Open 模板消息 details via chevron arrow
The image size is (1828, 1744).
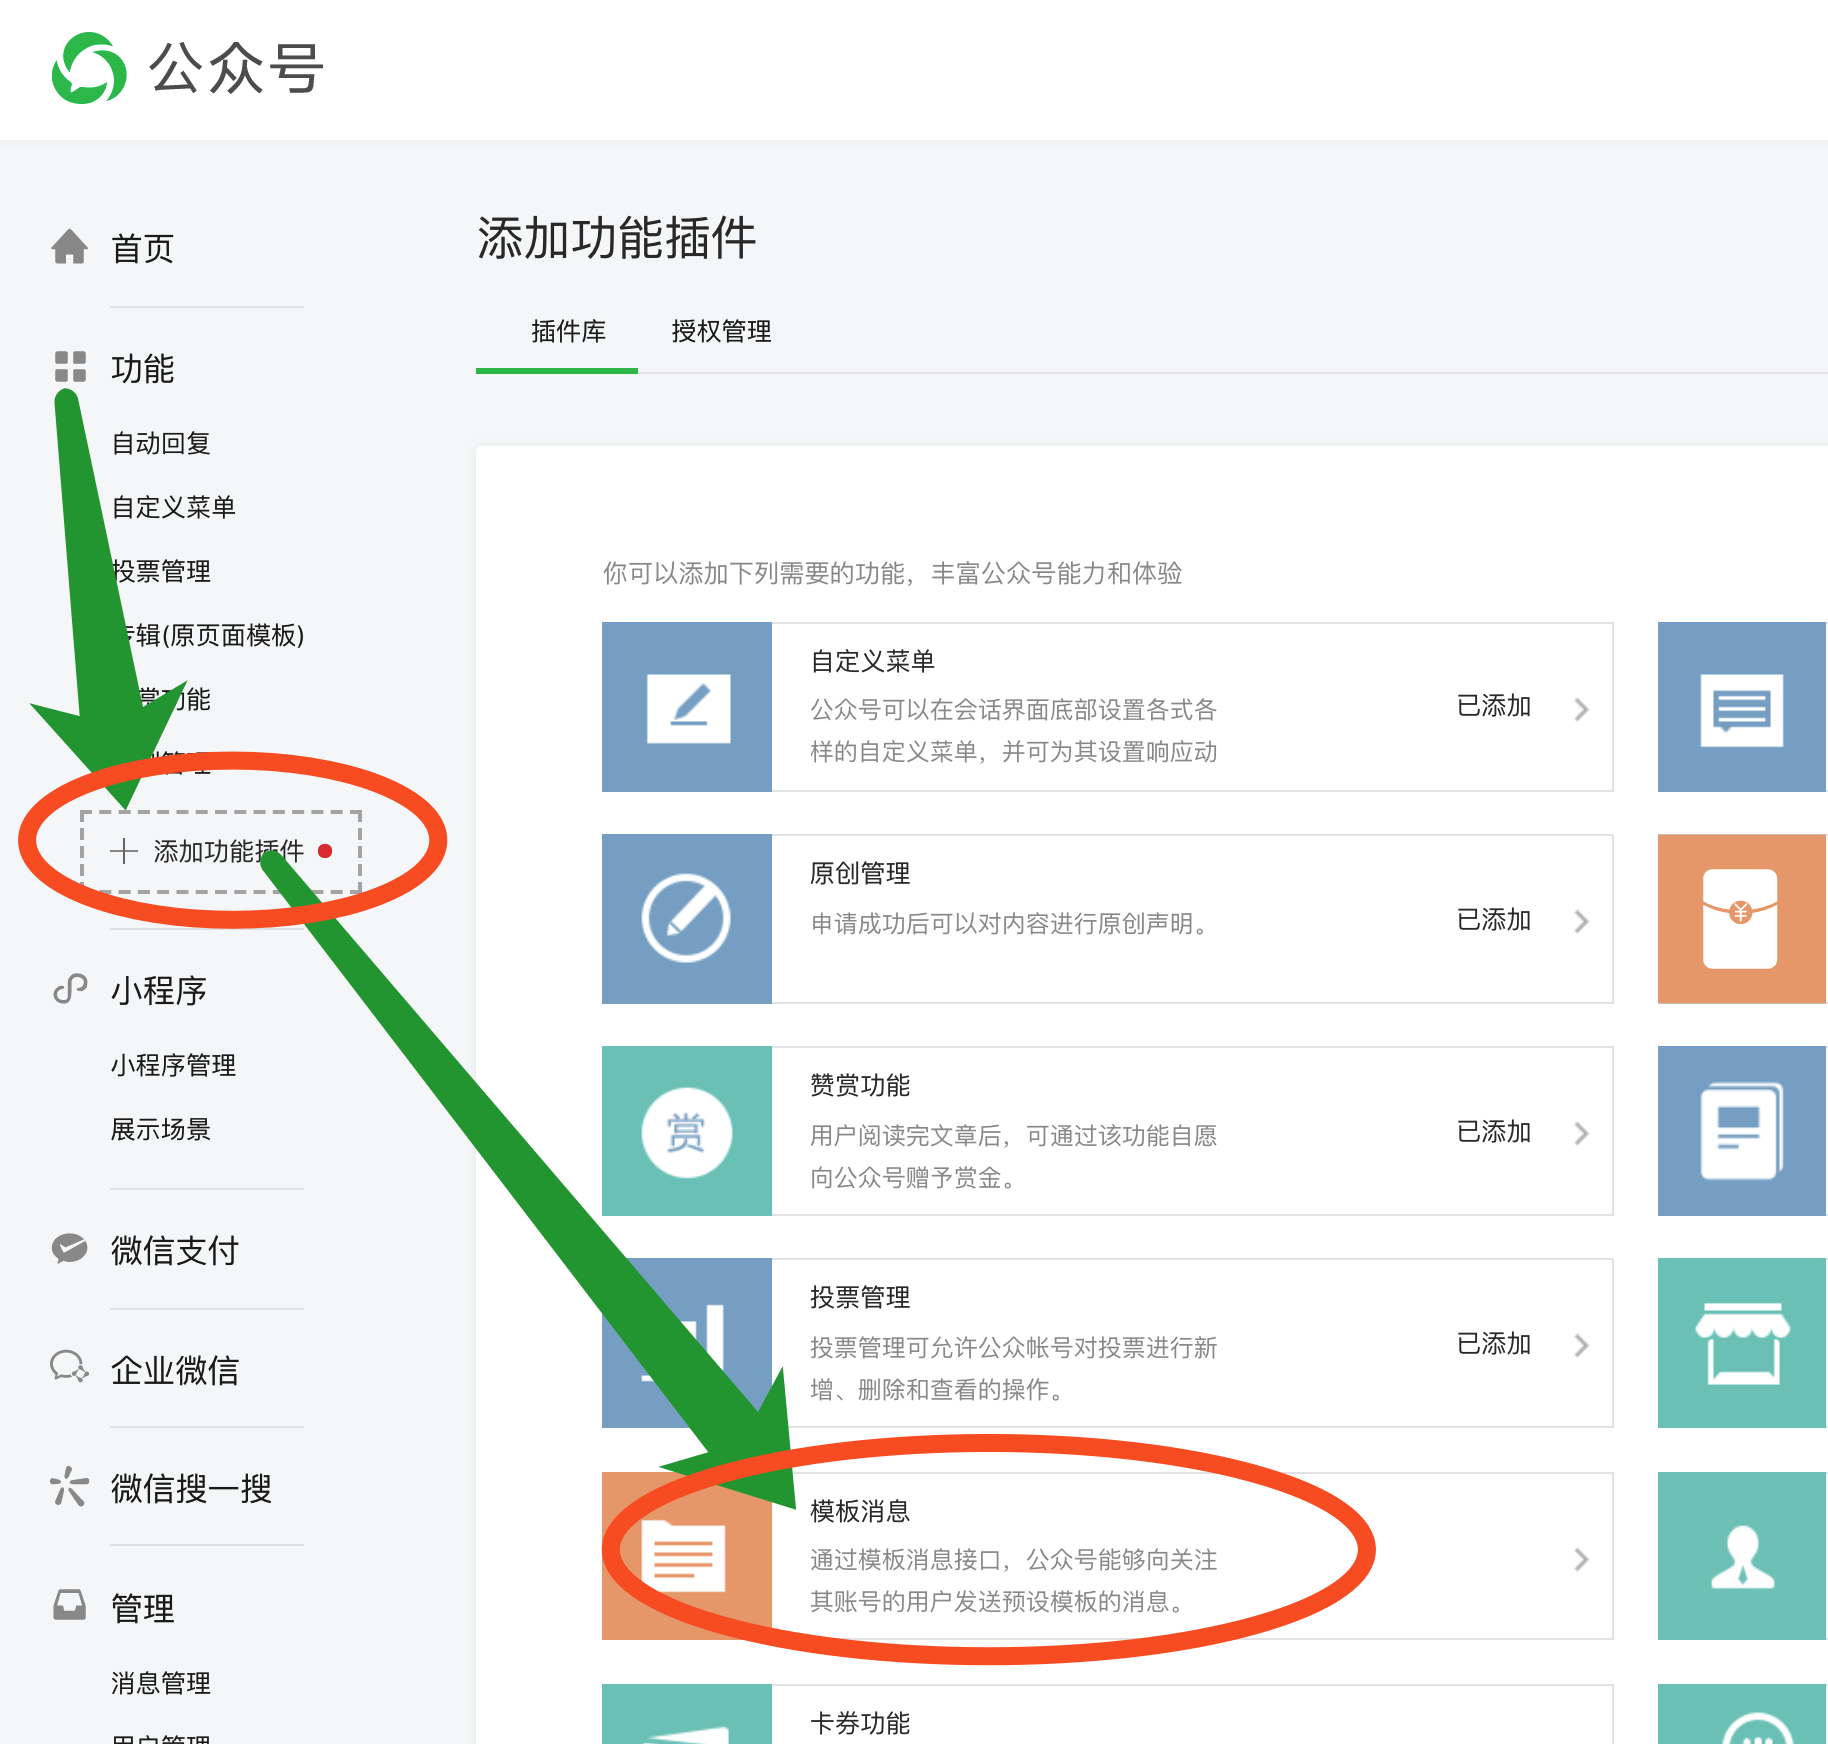point(1581,1559)
